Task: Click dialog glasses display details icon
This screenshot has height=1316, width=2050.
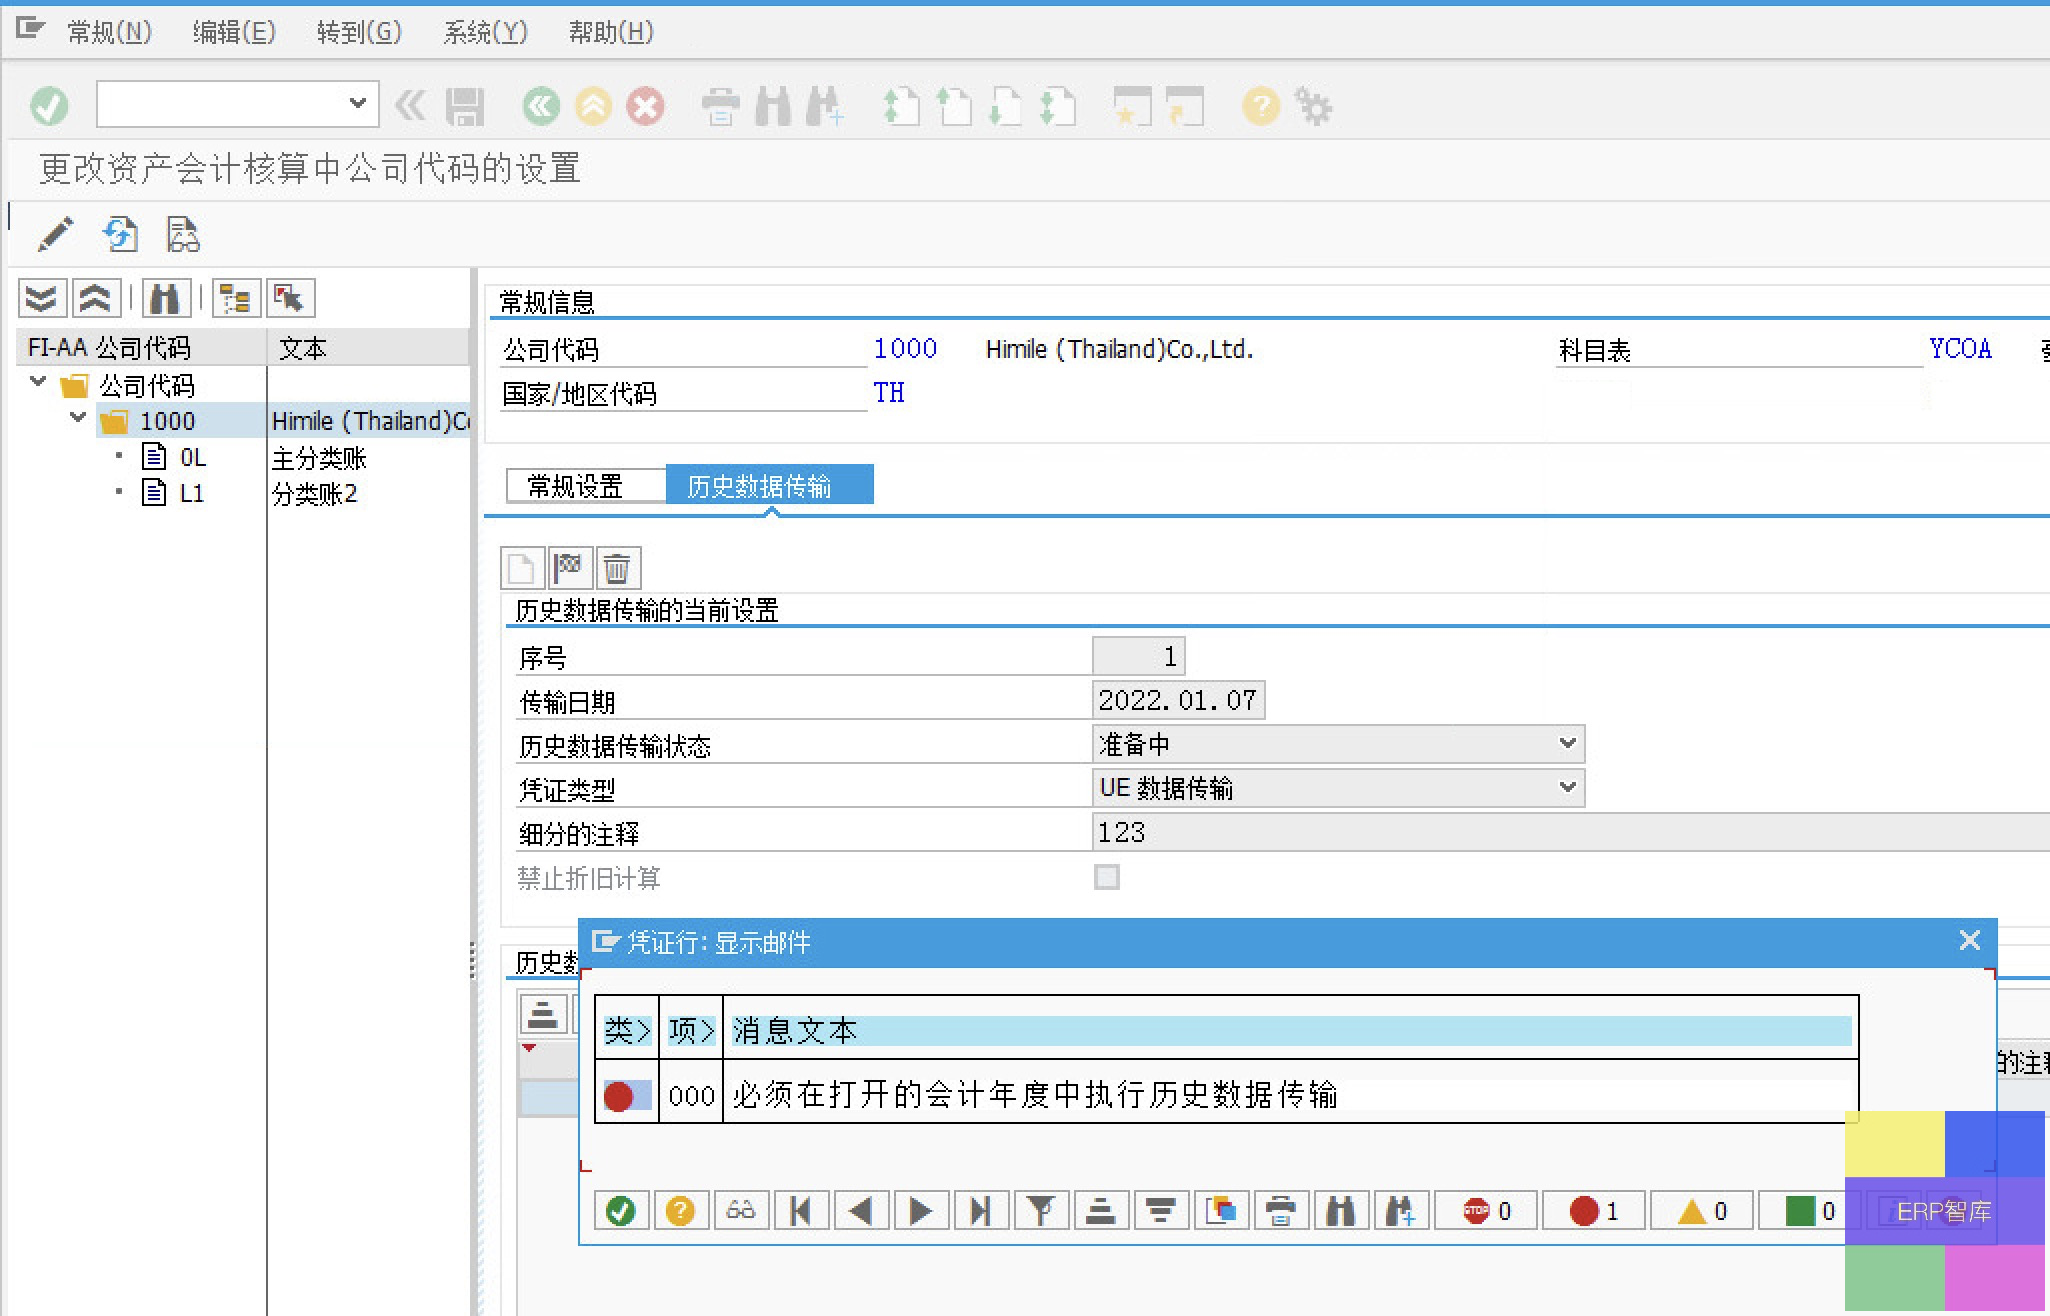Action: coord(741,1211)
